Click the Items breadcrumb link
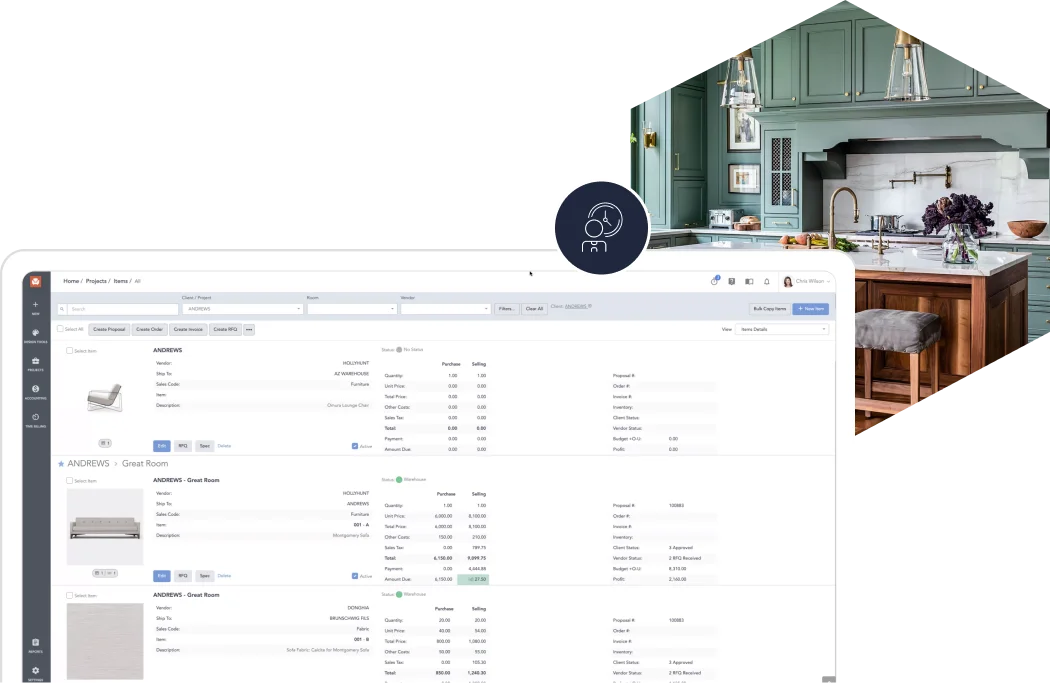1050x683 pixels. click(x=121, y=281)
